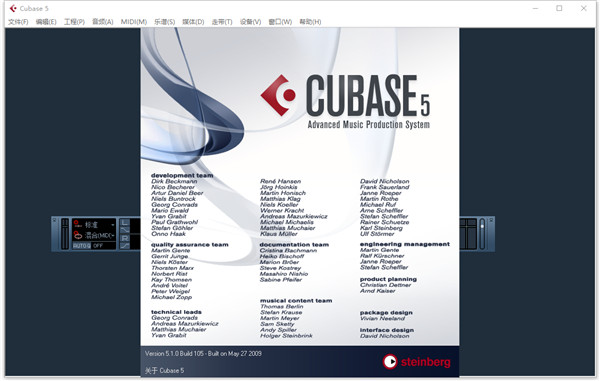
Task: Open the 乐谱(S) menu
Action: click(x=165, y=22)
